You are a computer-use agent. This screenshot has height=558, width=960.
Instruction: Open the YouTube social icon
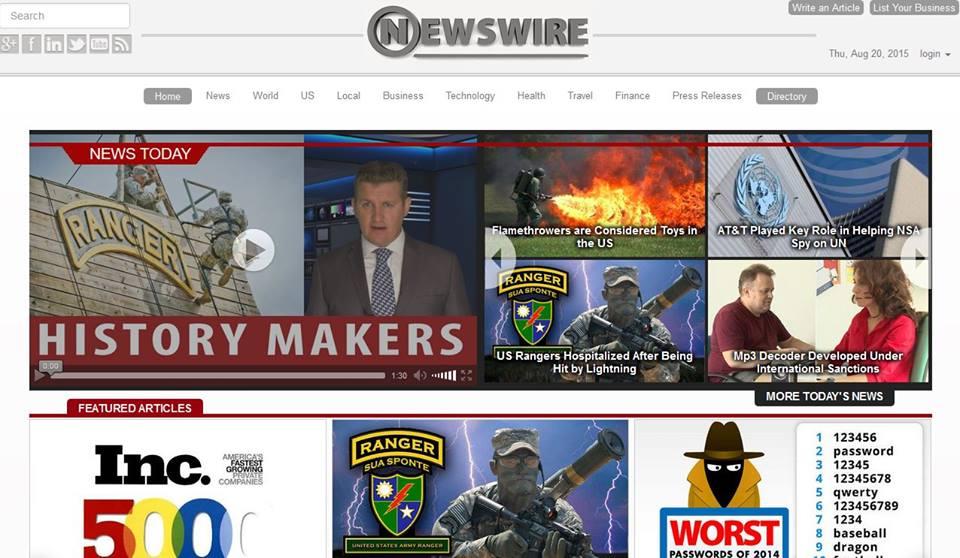click(99, 43)
